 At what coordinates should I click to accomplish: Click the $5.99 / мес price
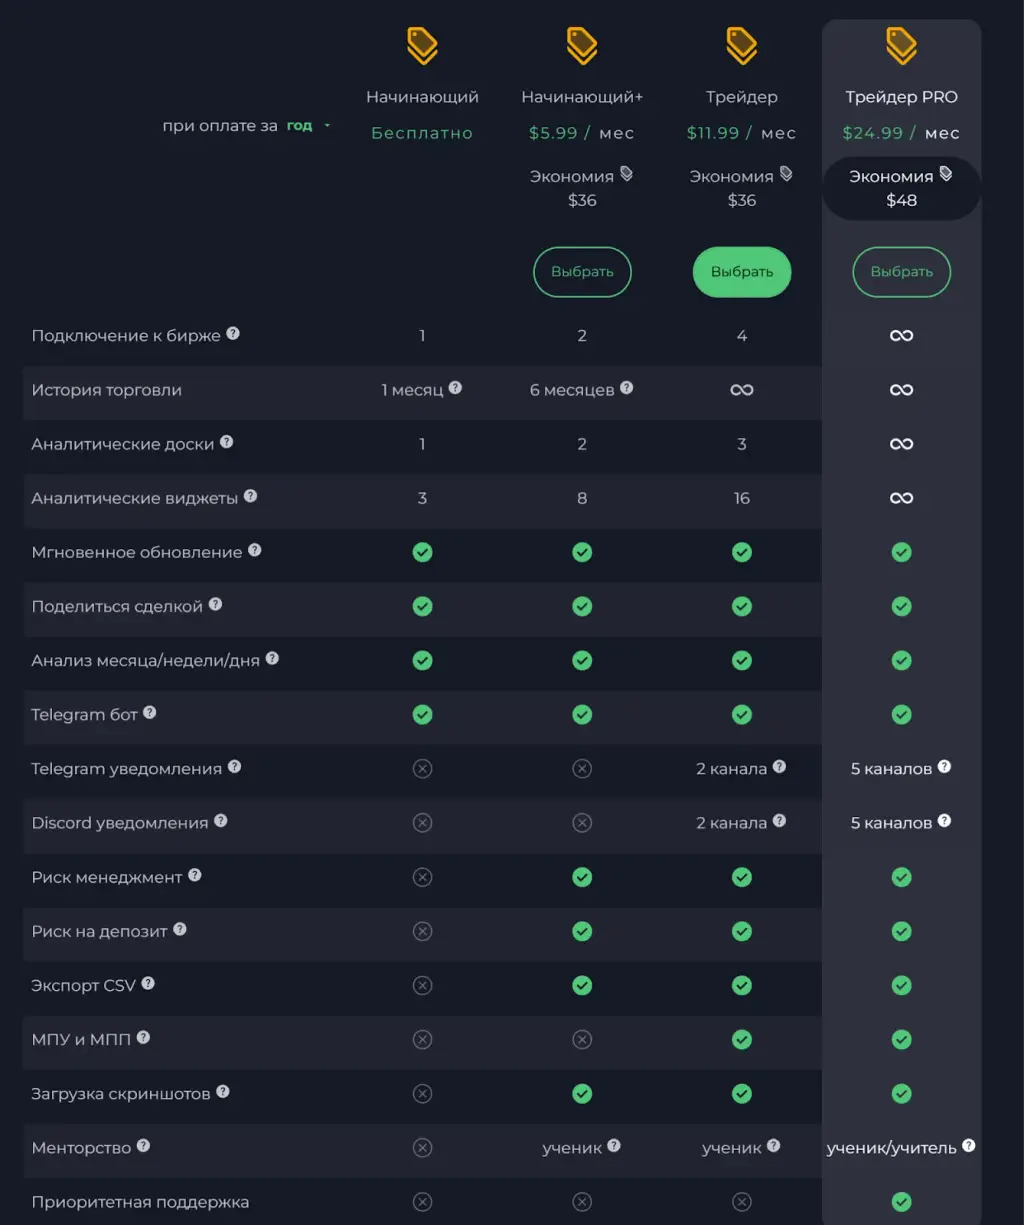pos(582,133)
